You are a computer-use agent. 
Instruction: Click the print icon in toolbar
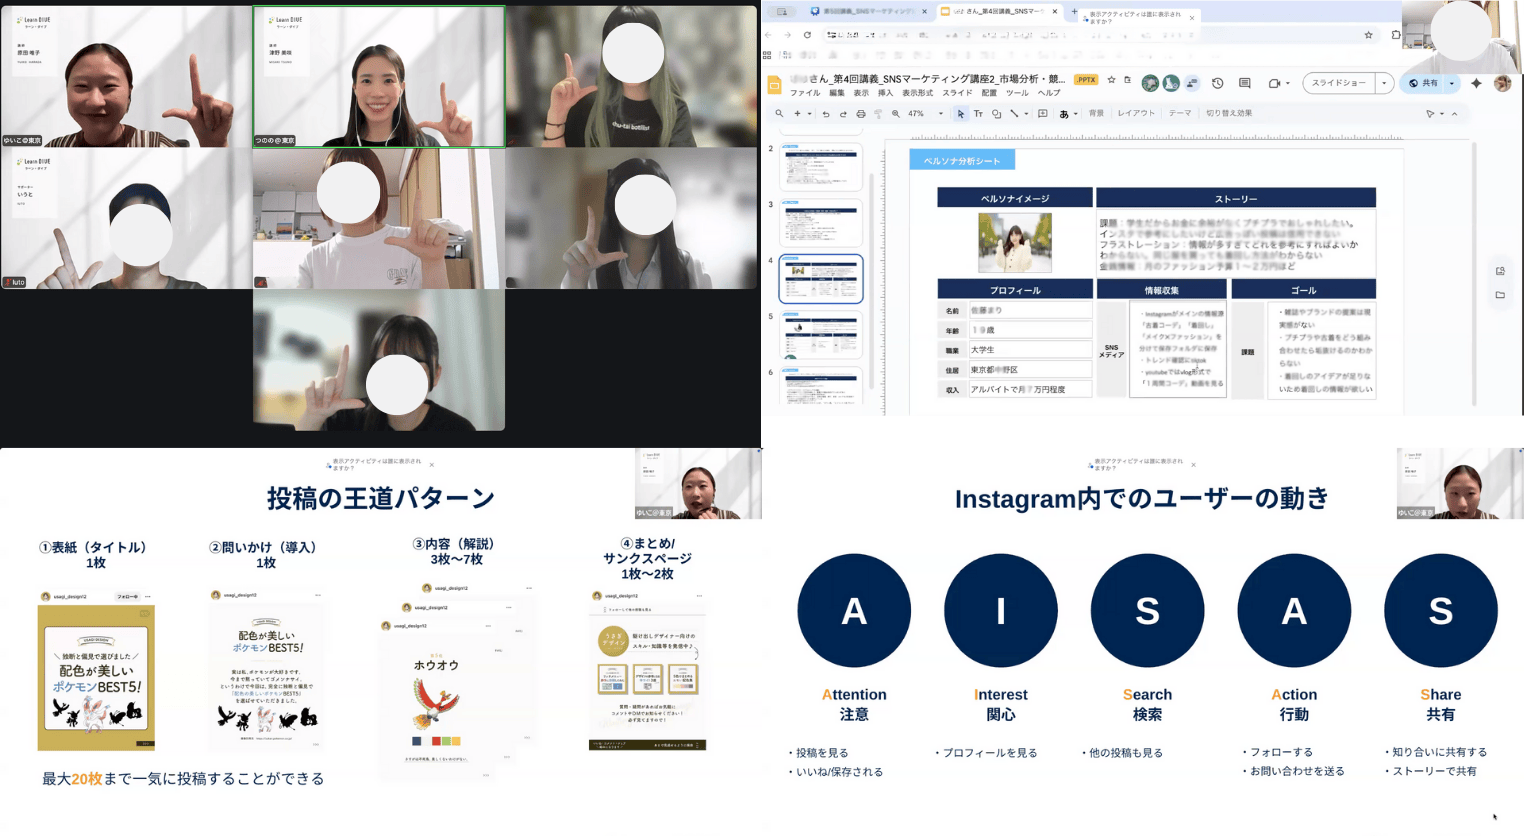coord(861,114)
